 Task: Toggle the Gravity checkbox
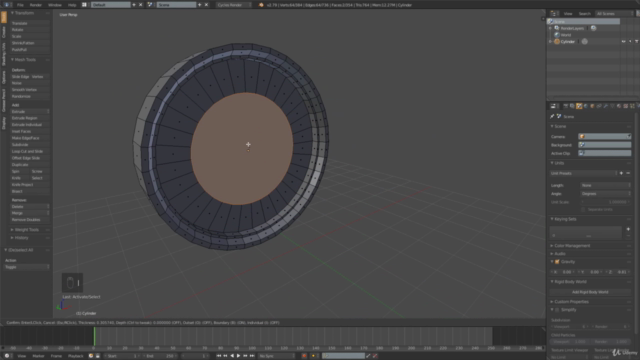tap(557, 262)
